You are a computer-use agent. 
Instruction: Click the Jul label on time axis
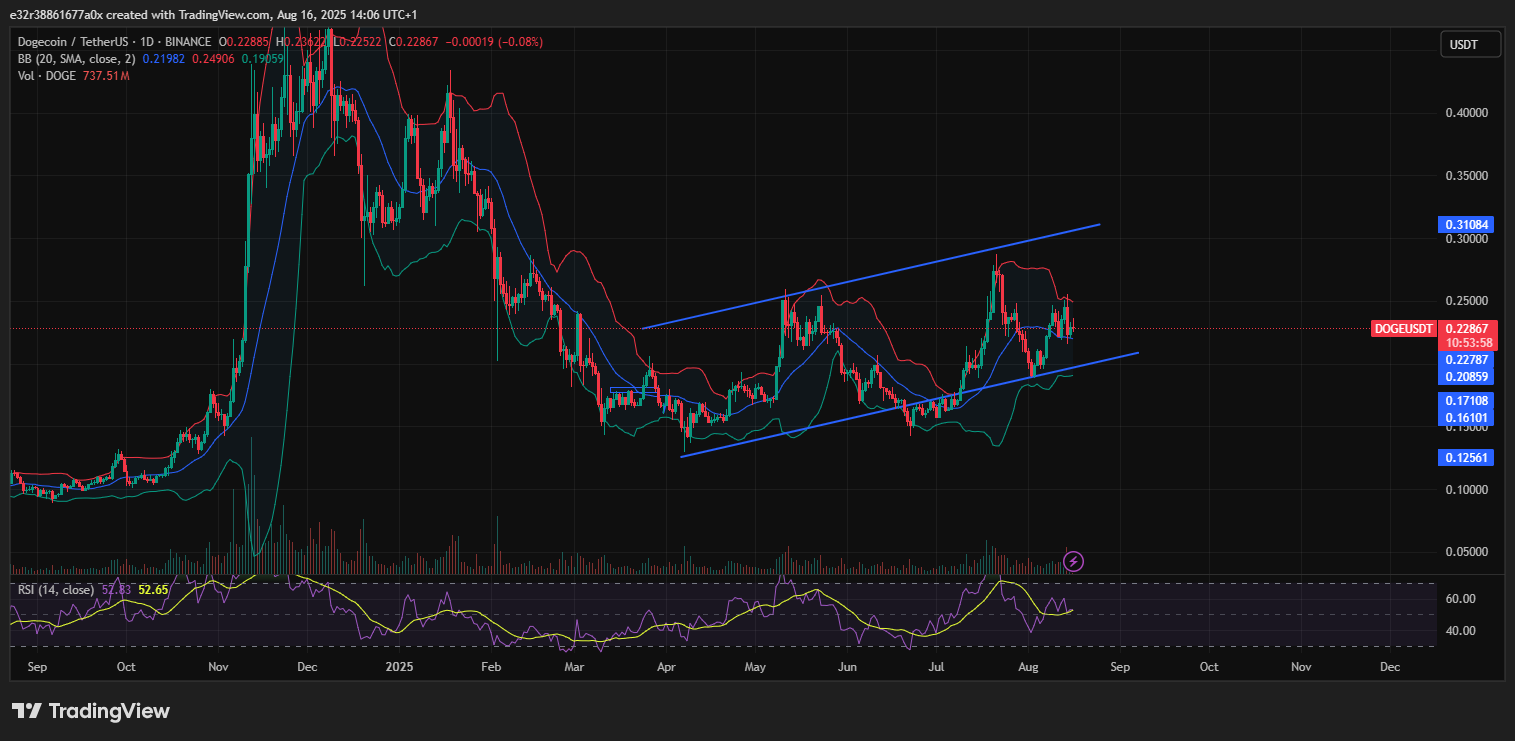(x=937, y=665)
